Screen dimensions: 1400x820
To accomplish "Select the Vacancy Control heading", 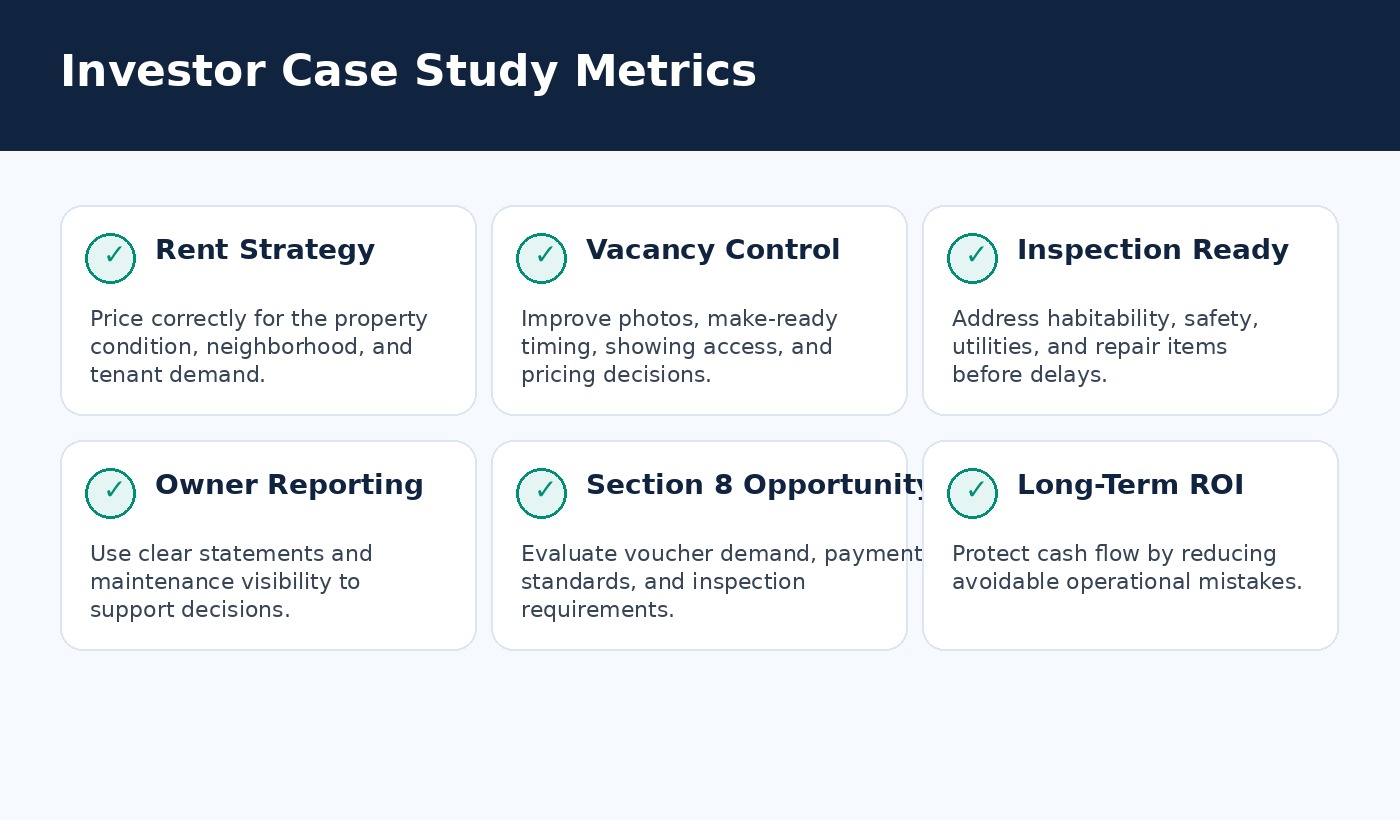I will (713, 250).
